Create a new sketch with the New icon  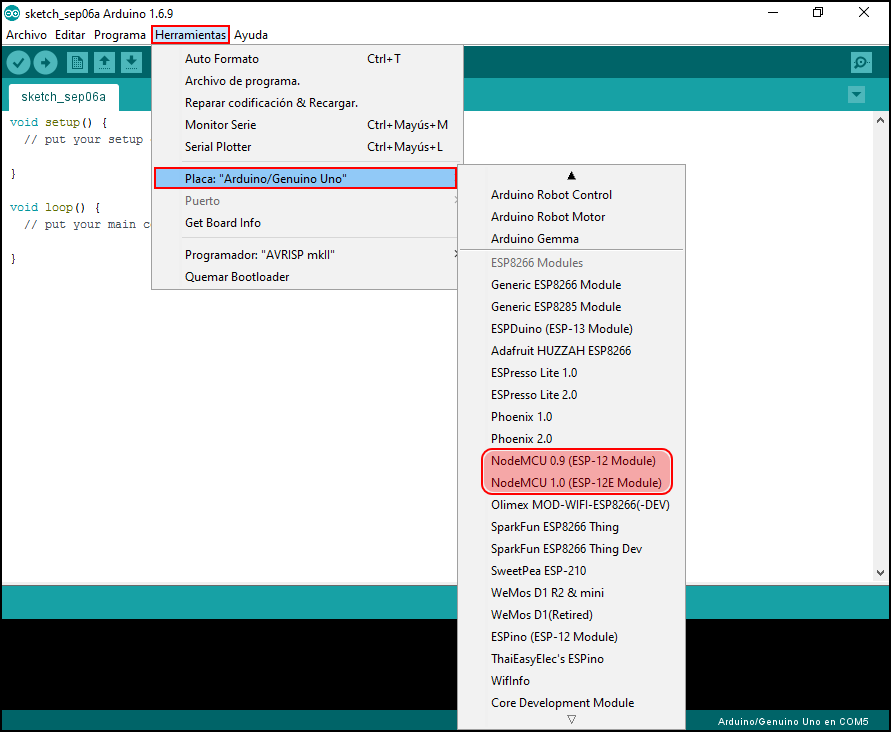tap(77, 63)
